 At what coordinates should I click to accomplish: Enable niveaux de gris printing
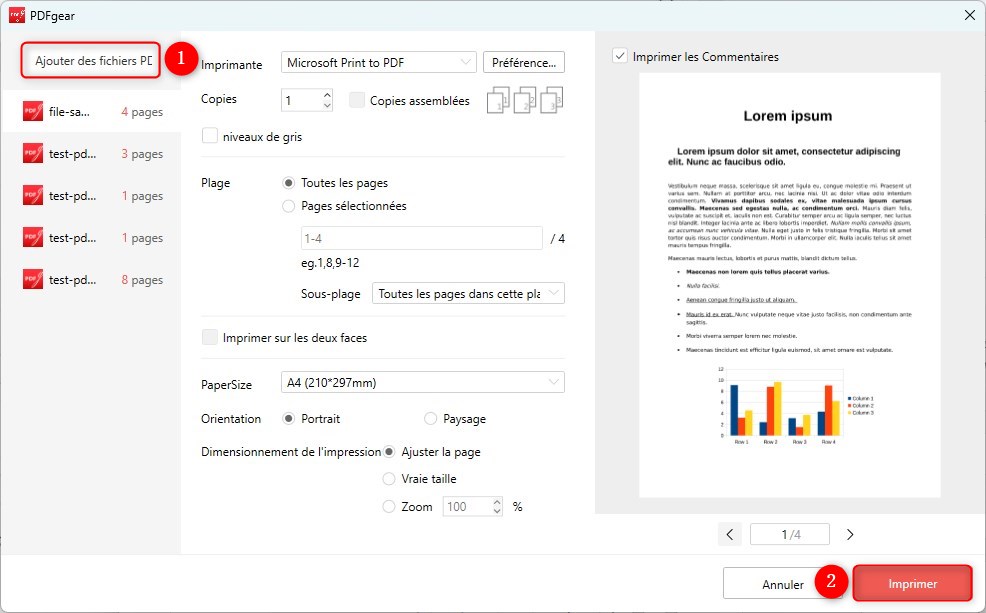[x=210, y=136]
